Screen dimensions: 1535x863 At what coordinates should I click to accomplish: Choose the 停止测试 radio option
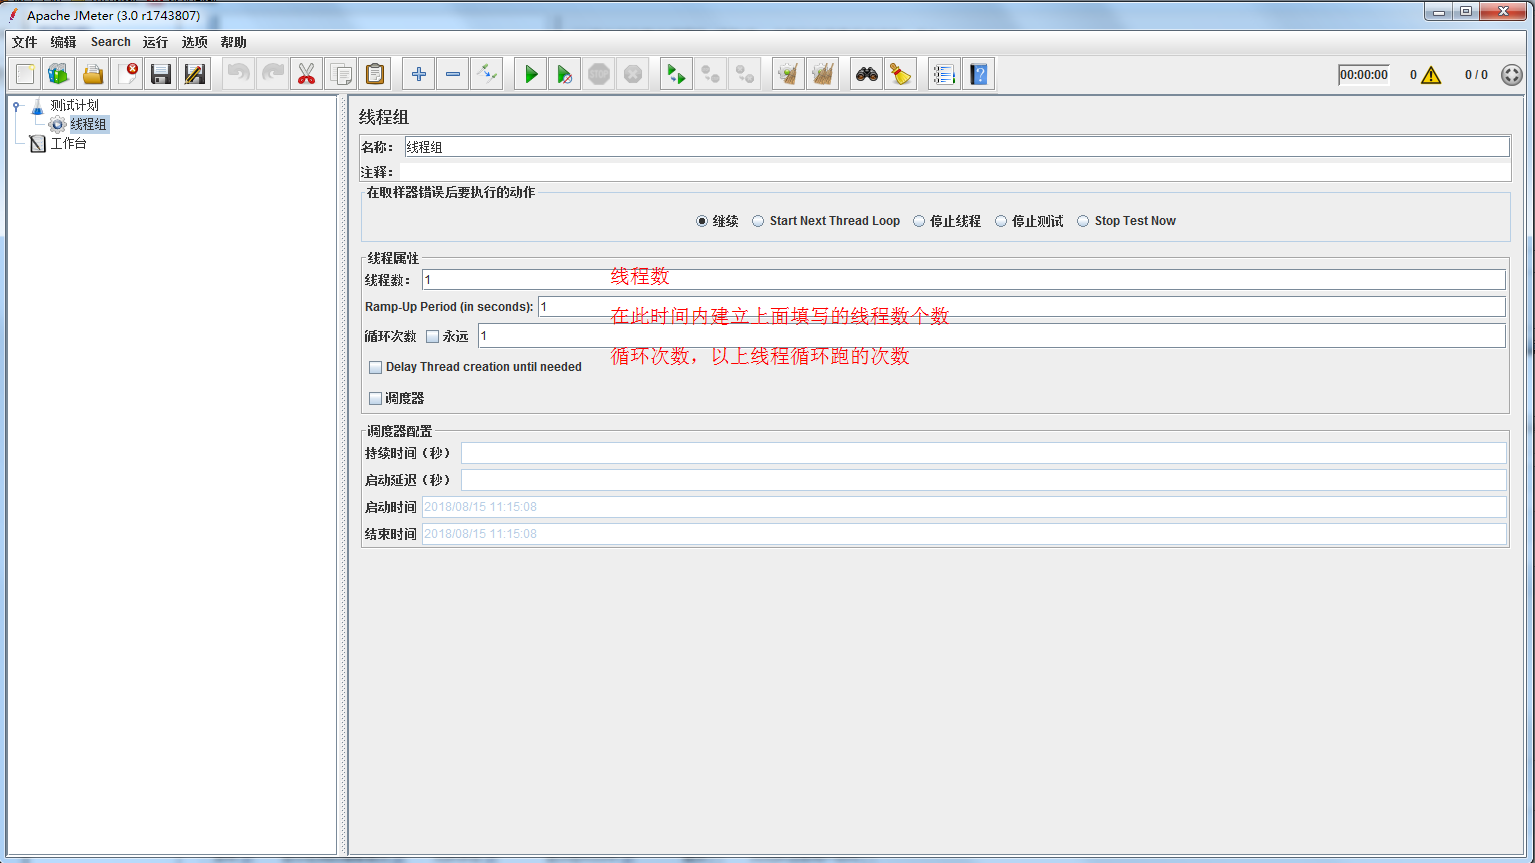pyautogui.click(x=1001, y=221)
